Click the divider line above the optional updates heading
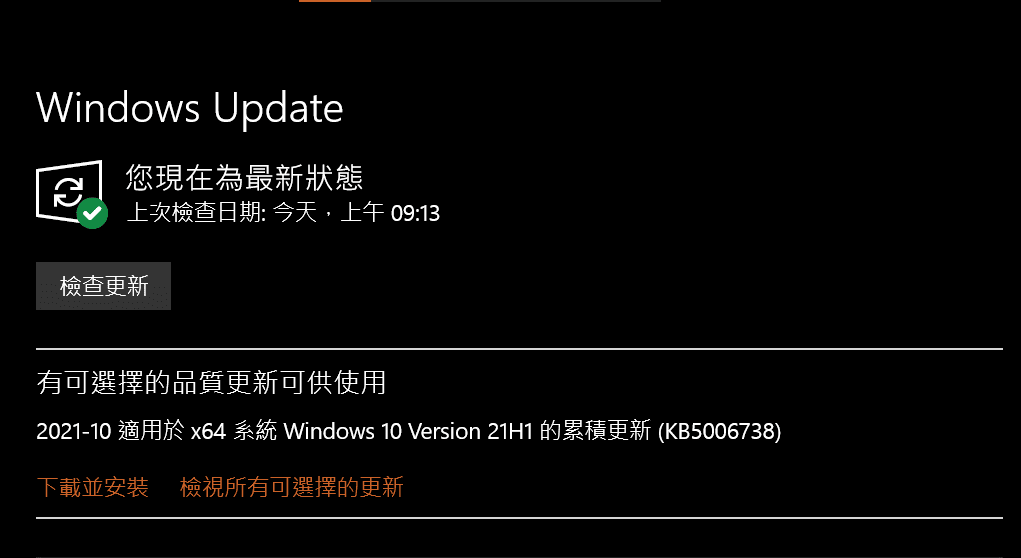 [520, 349]
